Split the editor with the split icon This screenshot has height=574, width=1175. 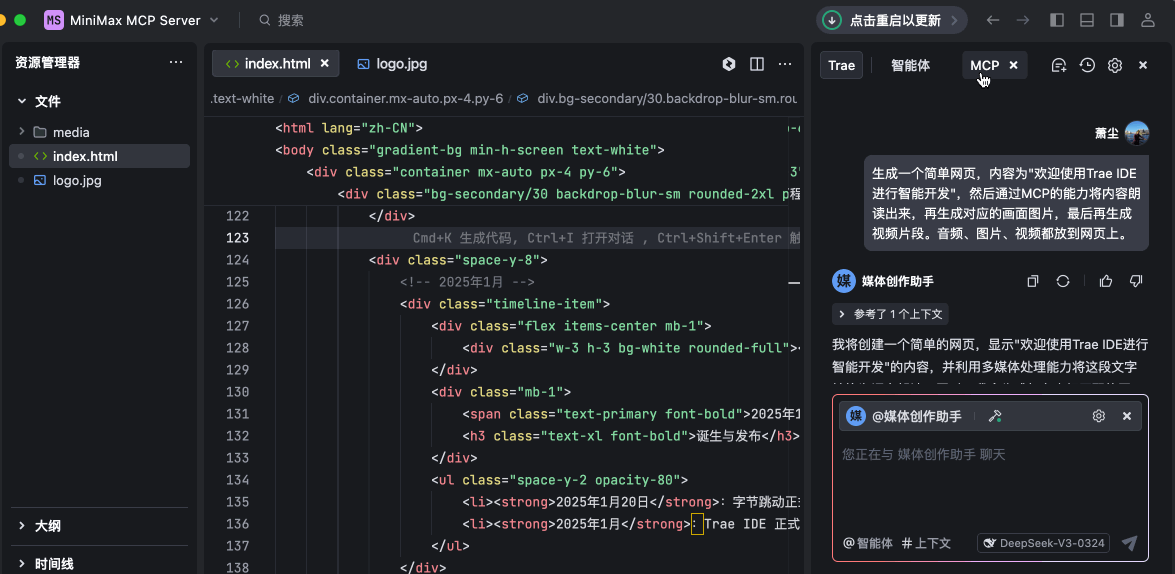pos(757,64)
